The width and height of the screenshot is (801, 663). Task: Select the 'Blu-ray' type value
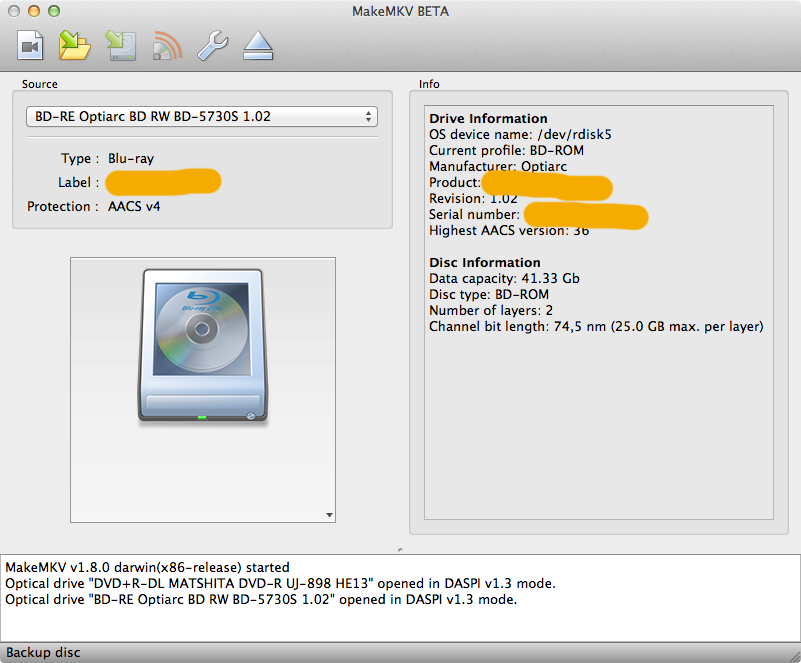pos(131,158)
